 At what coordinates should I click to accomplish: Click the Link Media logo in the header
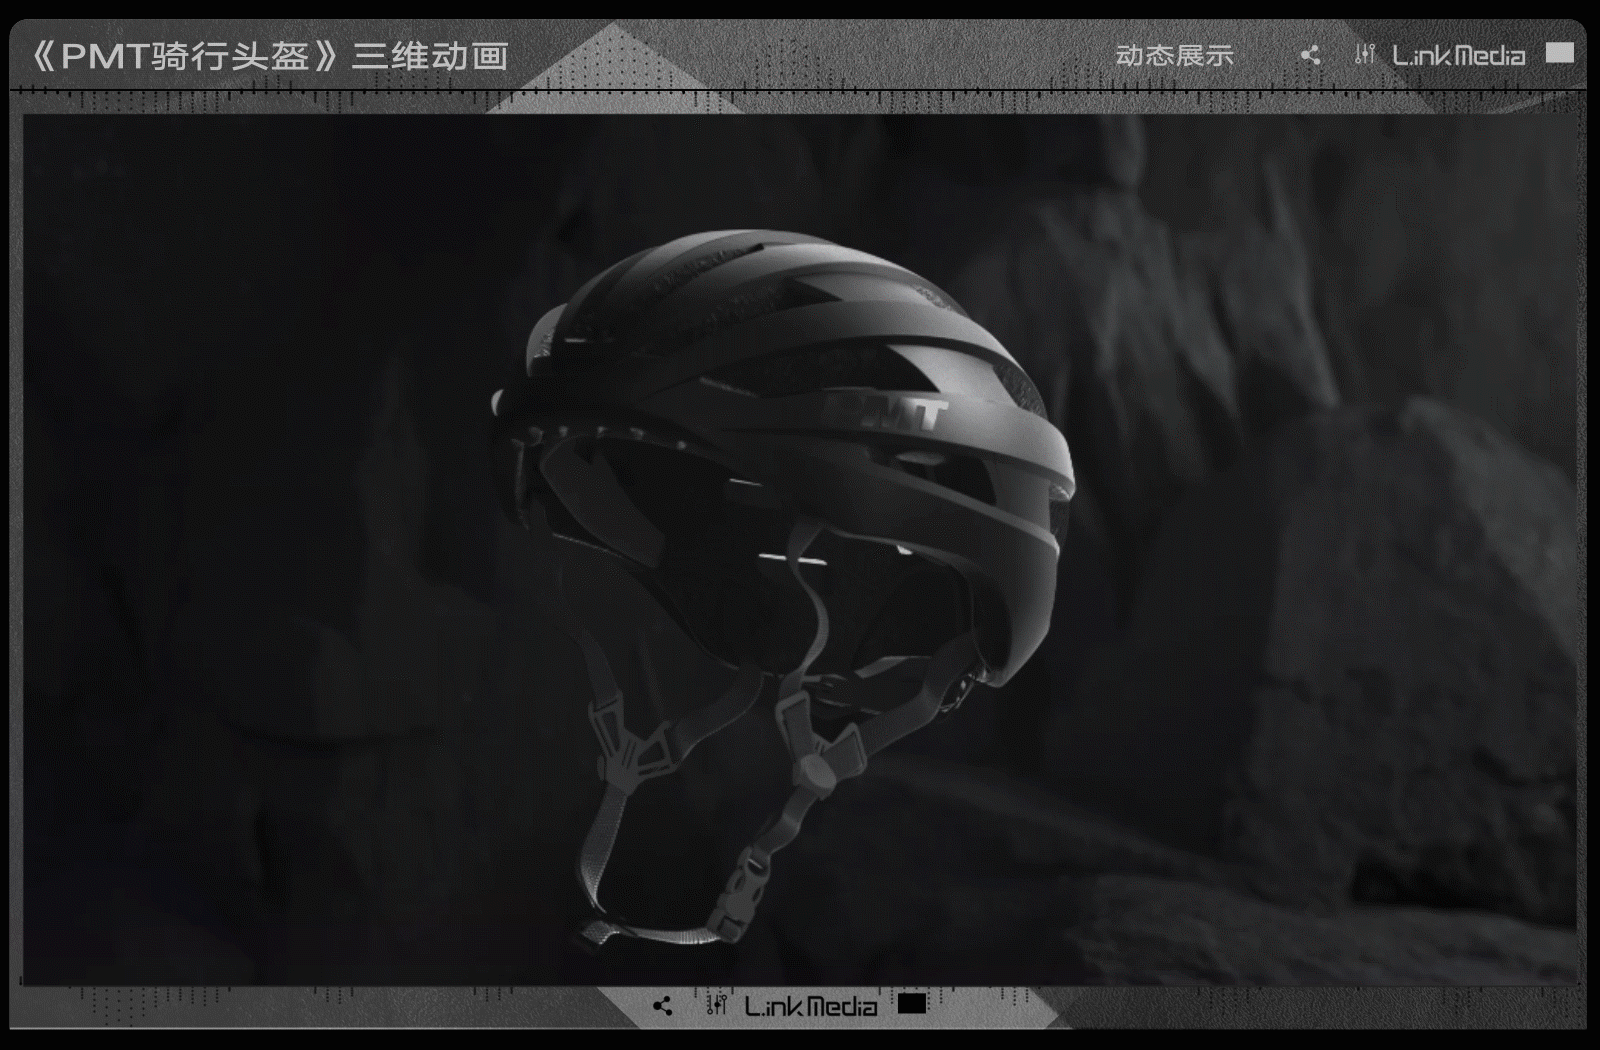(x=1458, y=55)
